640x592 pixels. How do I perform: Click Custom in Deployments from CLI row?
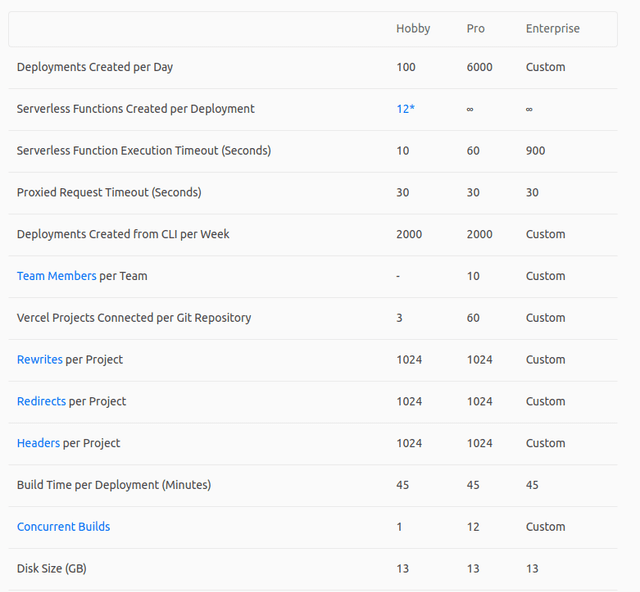coord(545,234)
